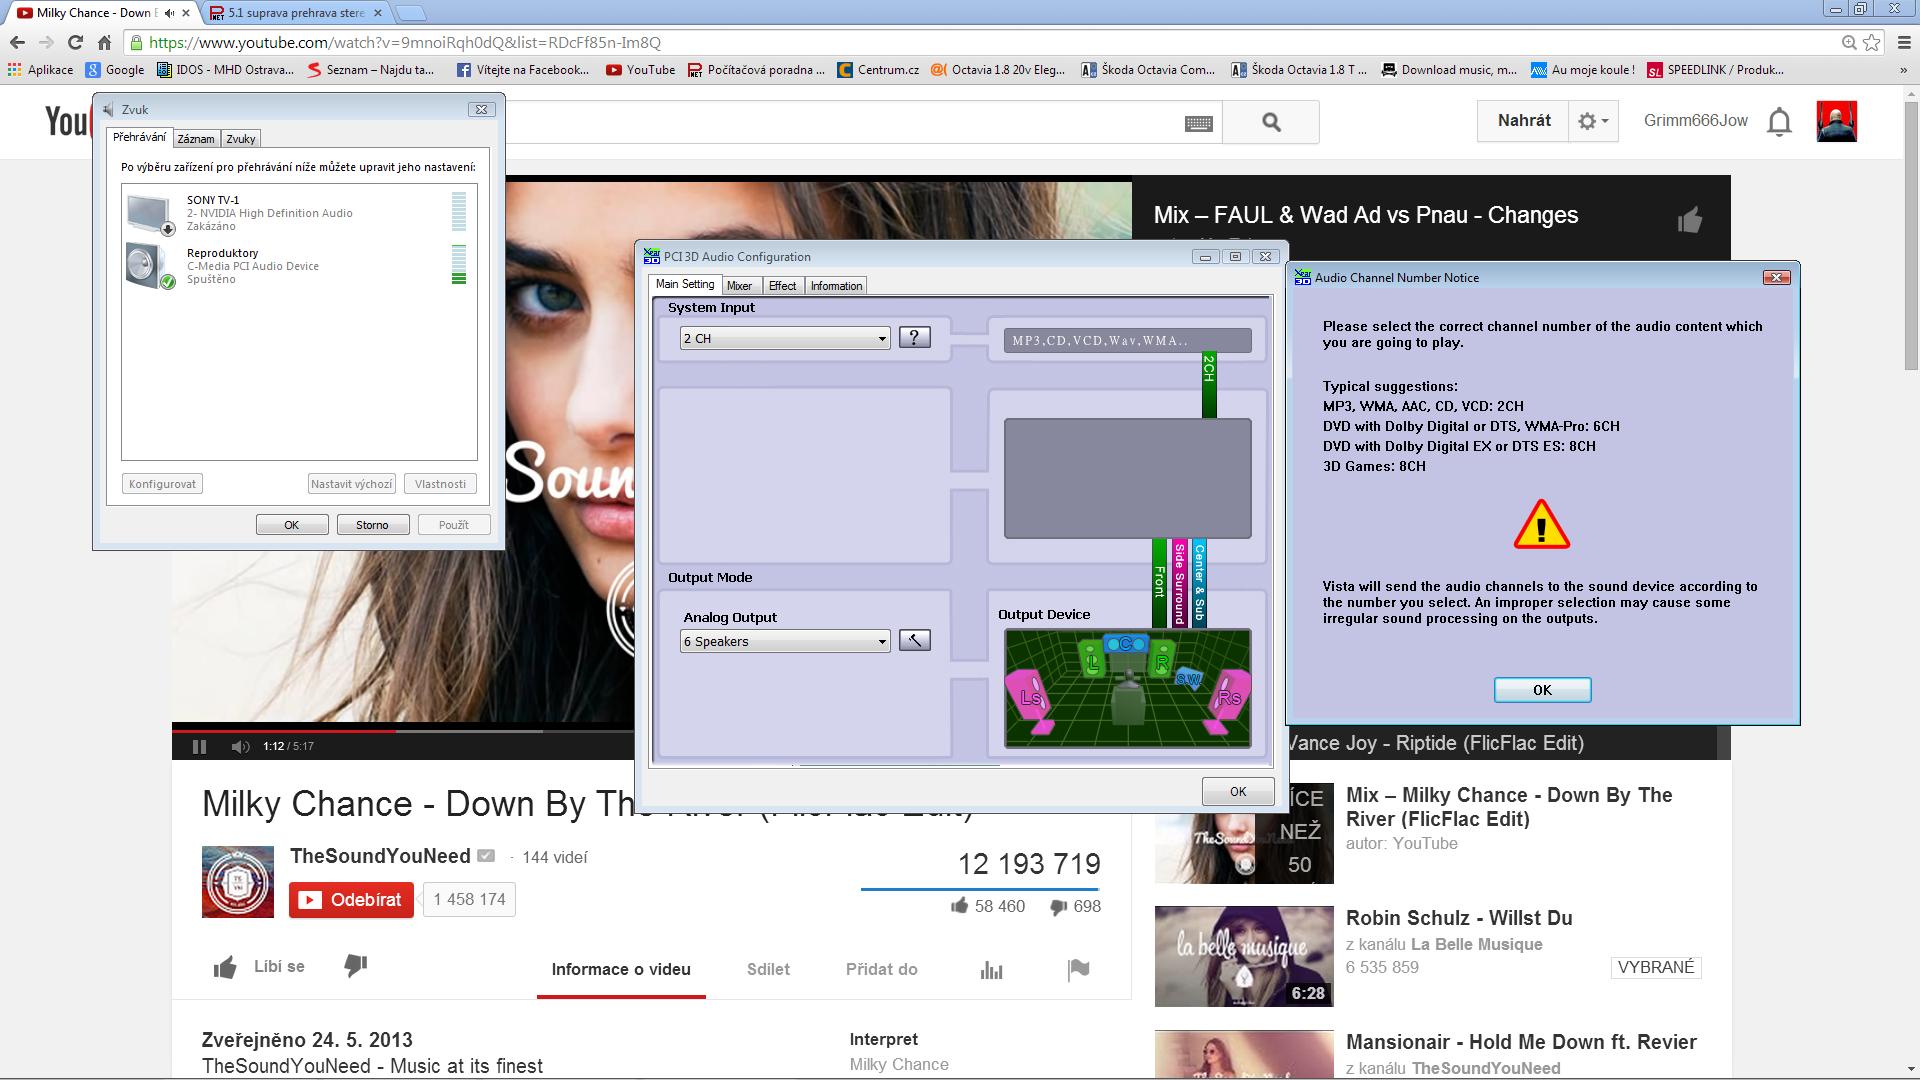The width and height of the screenshot is (1920, 1080).
Task: Open YouTube settings gear dropdown
Action: [1592, 121]
